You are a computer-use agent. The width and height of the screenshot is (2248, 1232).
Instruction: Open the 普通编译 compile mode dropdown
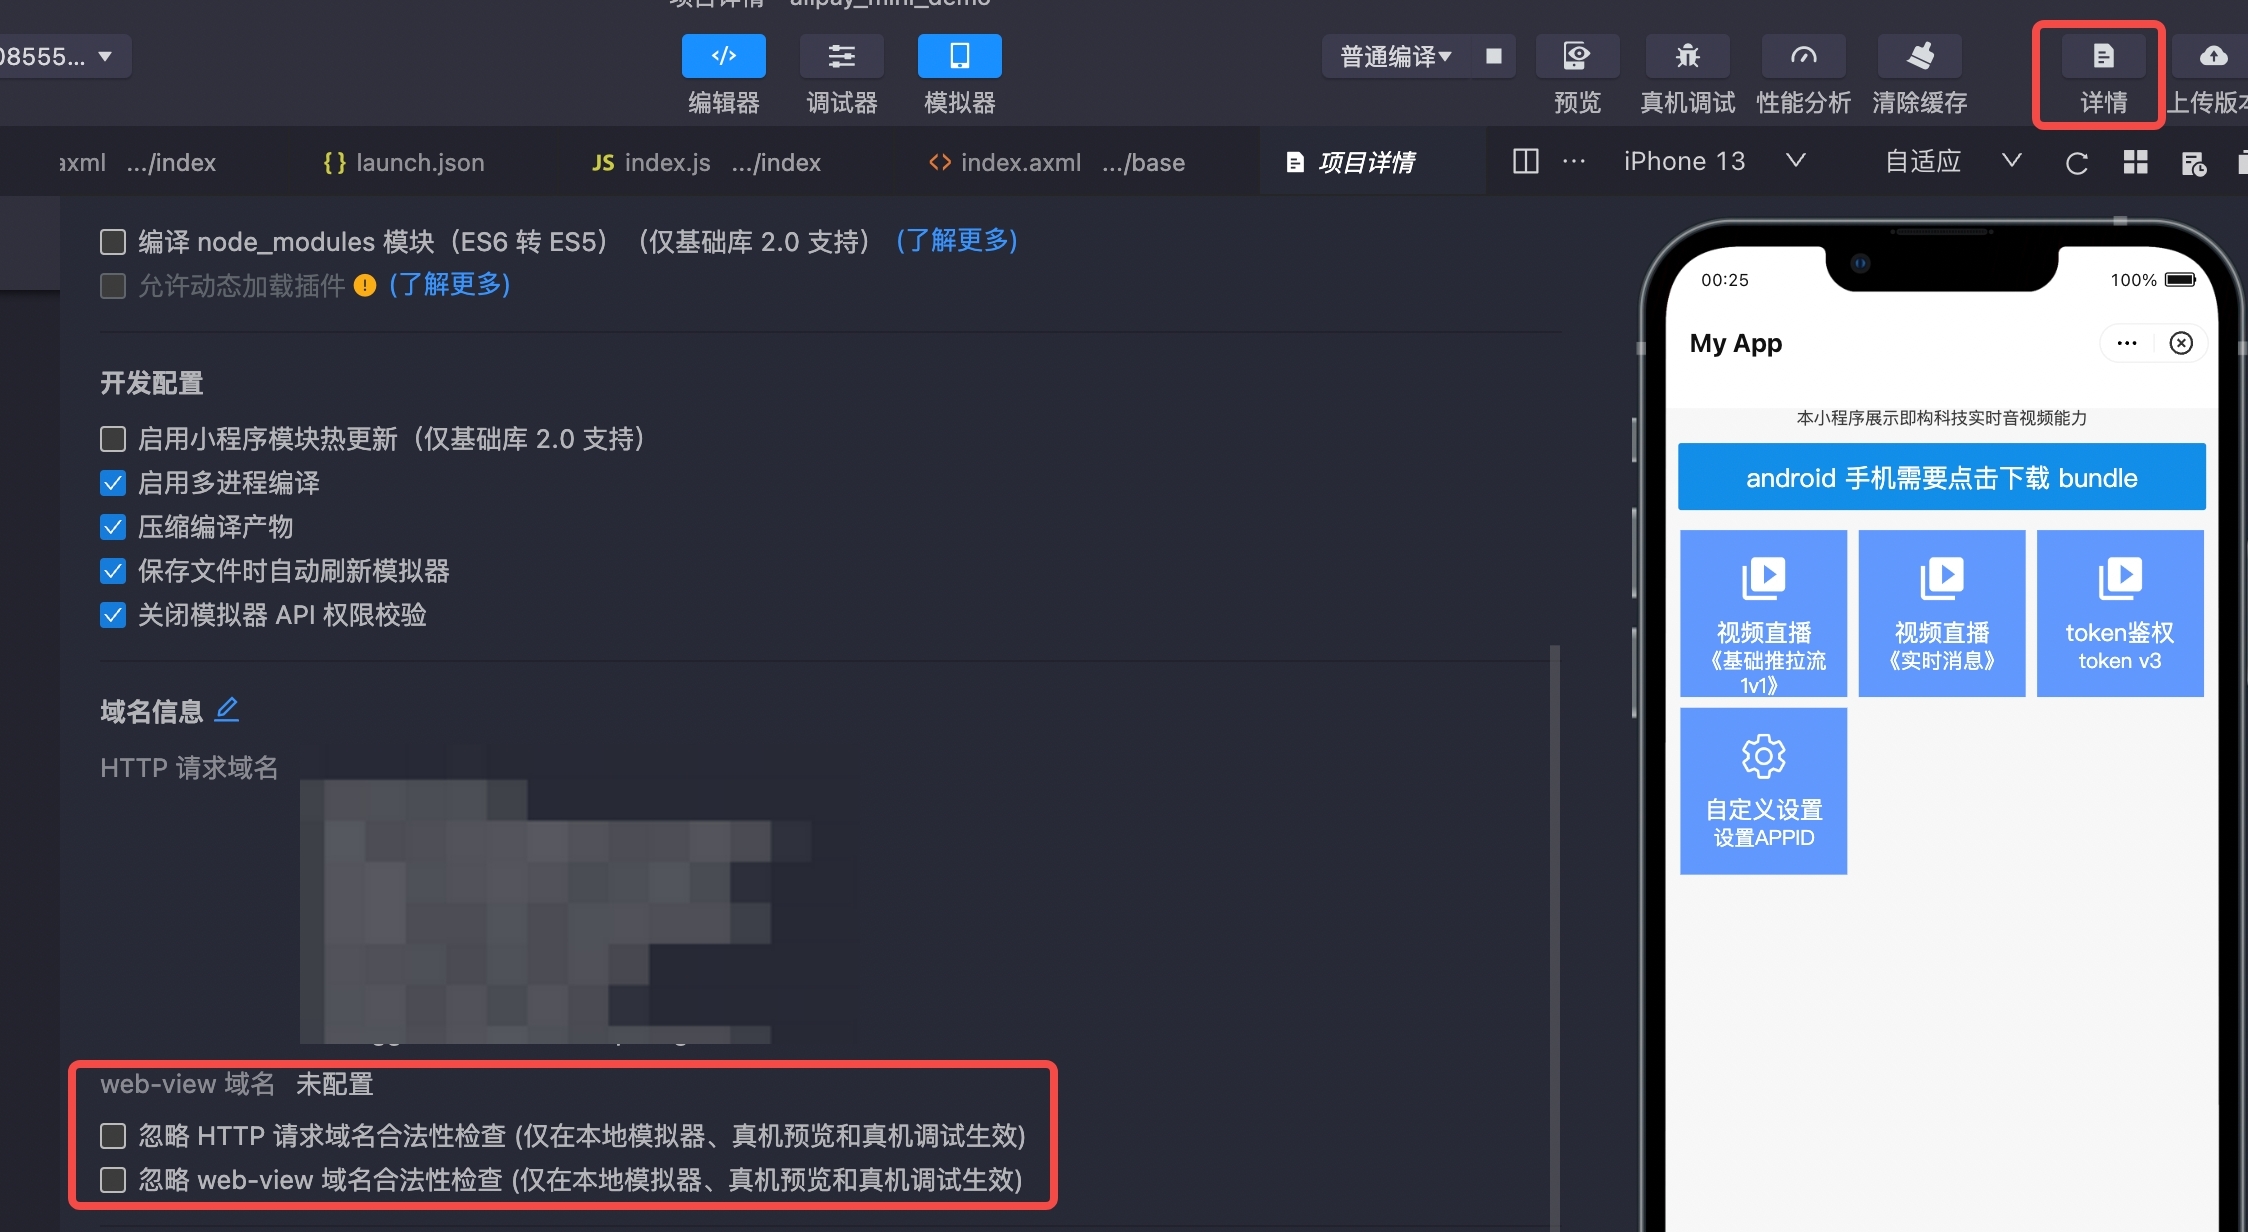(1396, 56)
